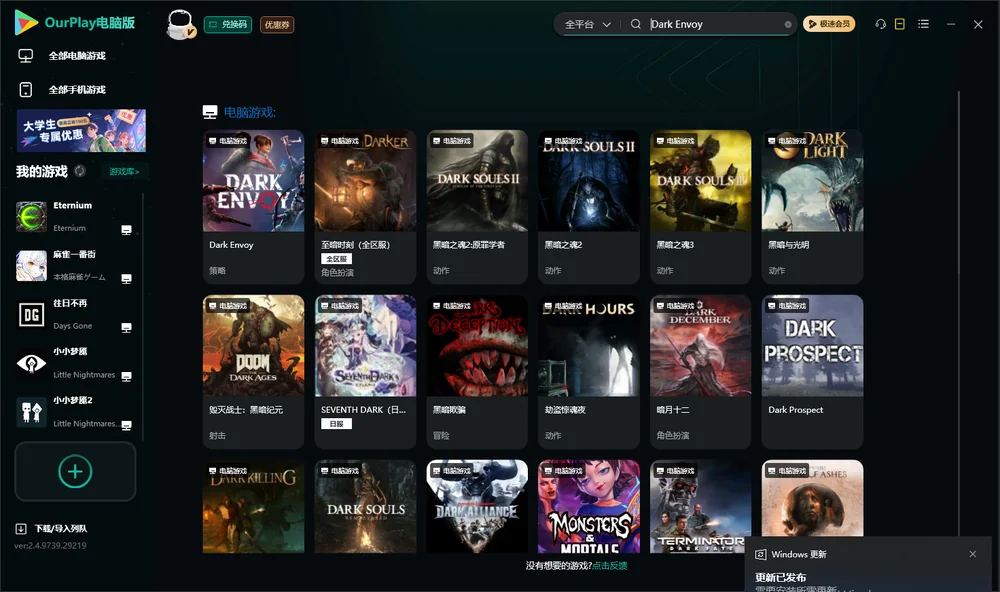1000x592 pixels.
Task: Open the 黑暗与光明 game card
Action: click(812, 207)
